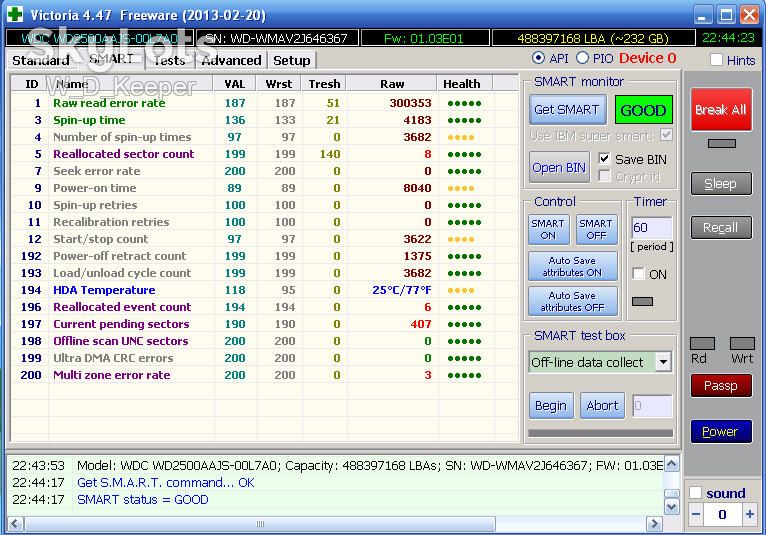This screenshot has width=766, height=535.
Task: Increase sound value with plus button
Action: click(749, 514)
